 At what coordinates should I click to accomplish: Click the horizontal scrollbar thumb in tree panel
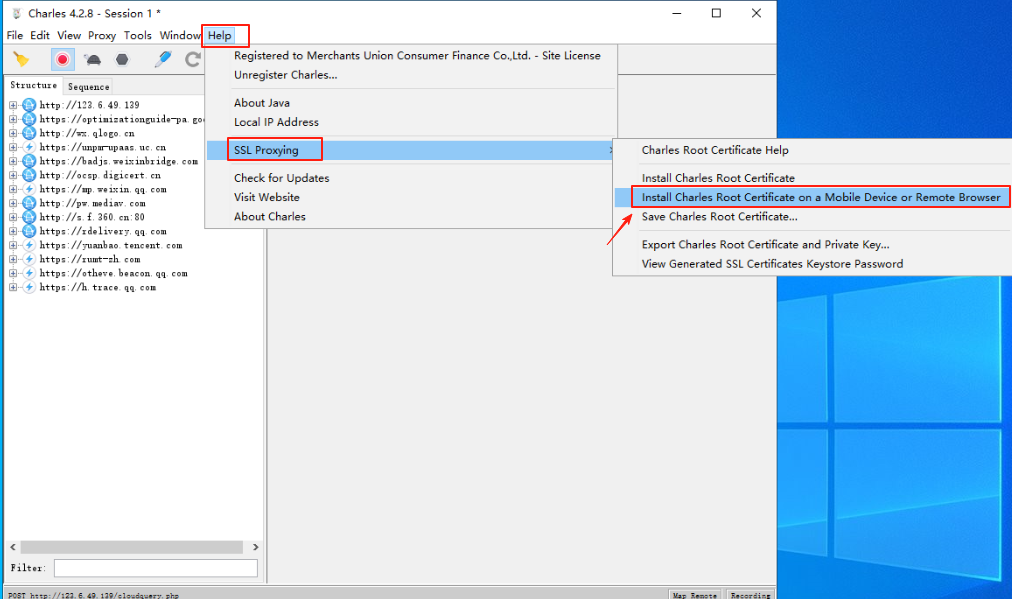(x=132, y=547)
